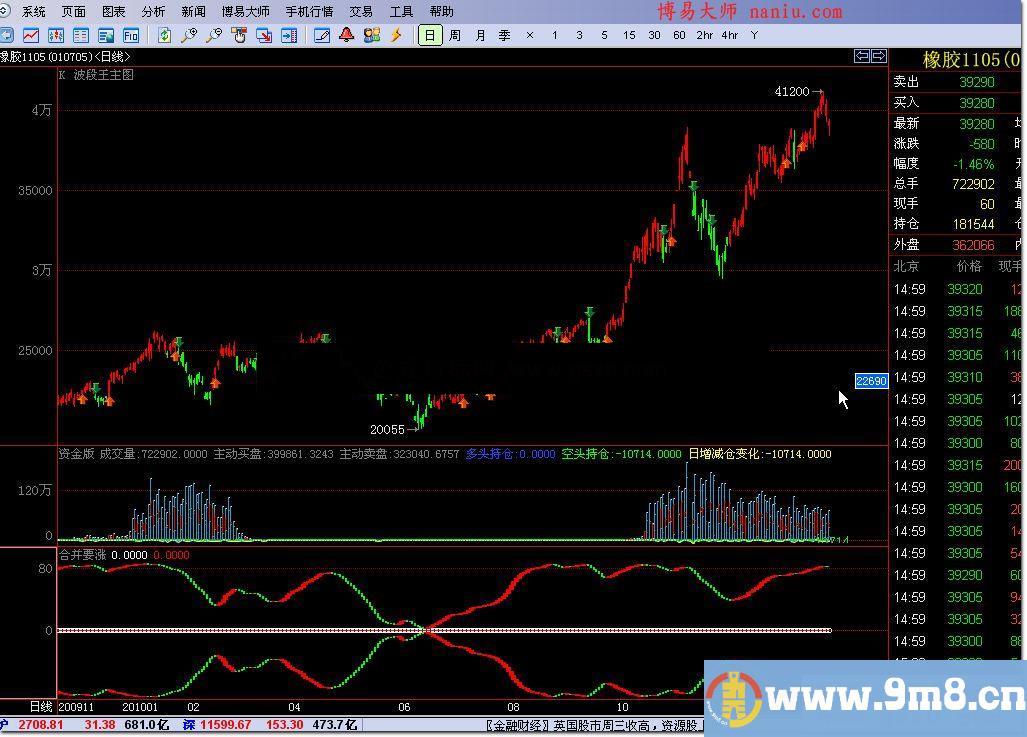The width and height of the screenshot is (1027, 737).
Task: Open the 图表 menu
Action: [113, 12]
